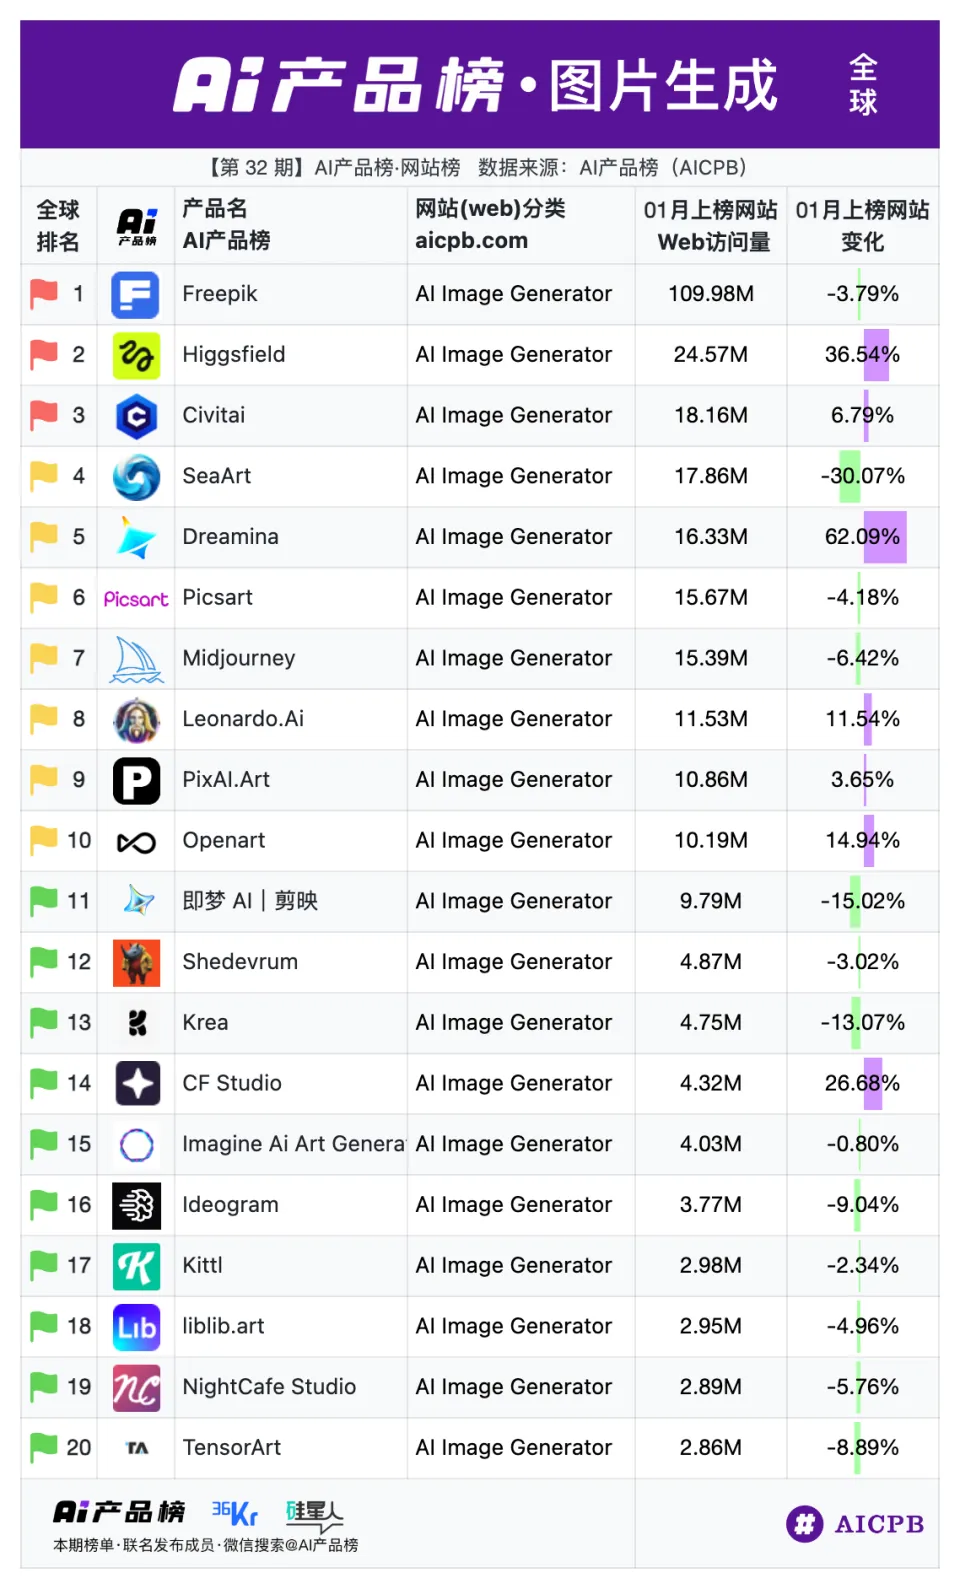The image size is (960, 1589).
Task: Click the green flag for rank 20
Action: pos(44,1447)
